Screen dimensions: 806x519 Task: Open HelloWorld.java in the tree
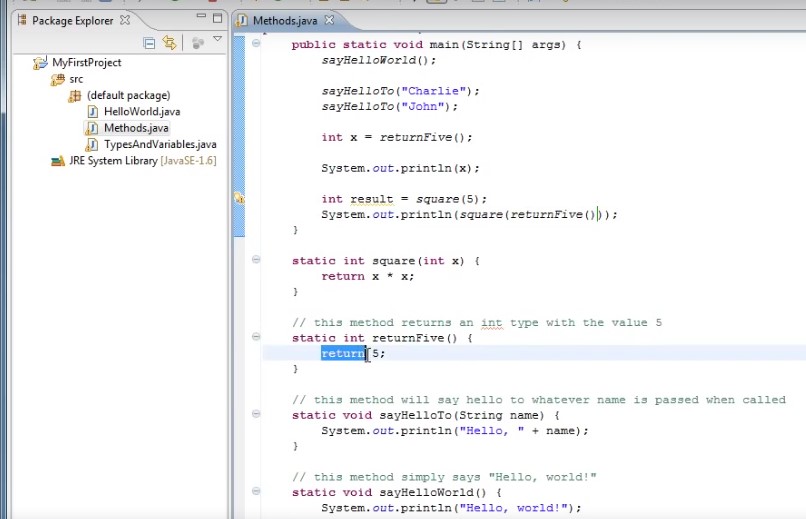pyautogui.click(x=141, y=111)
